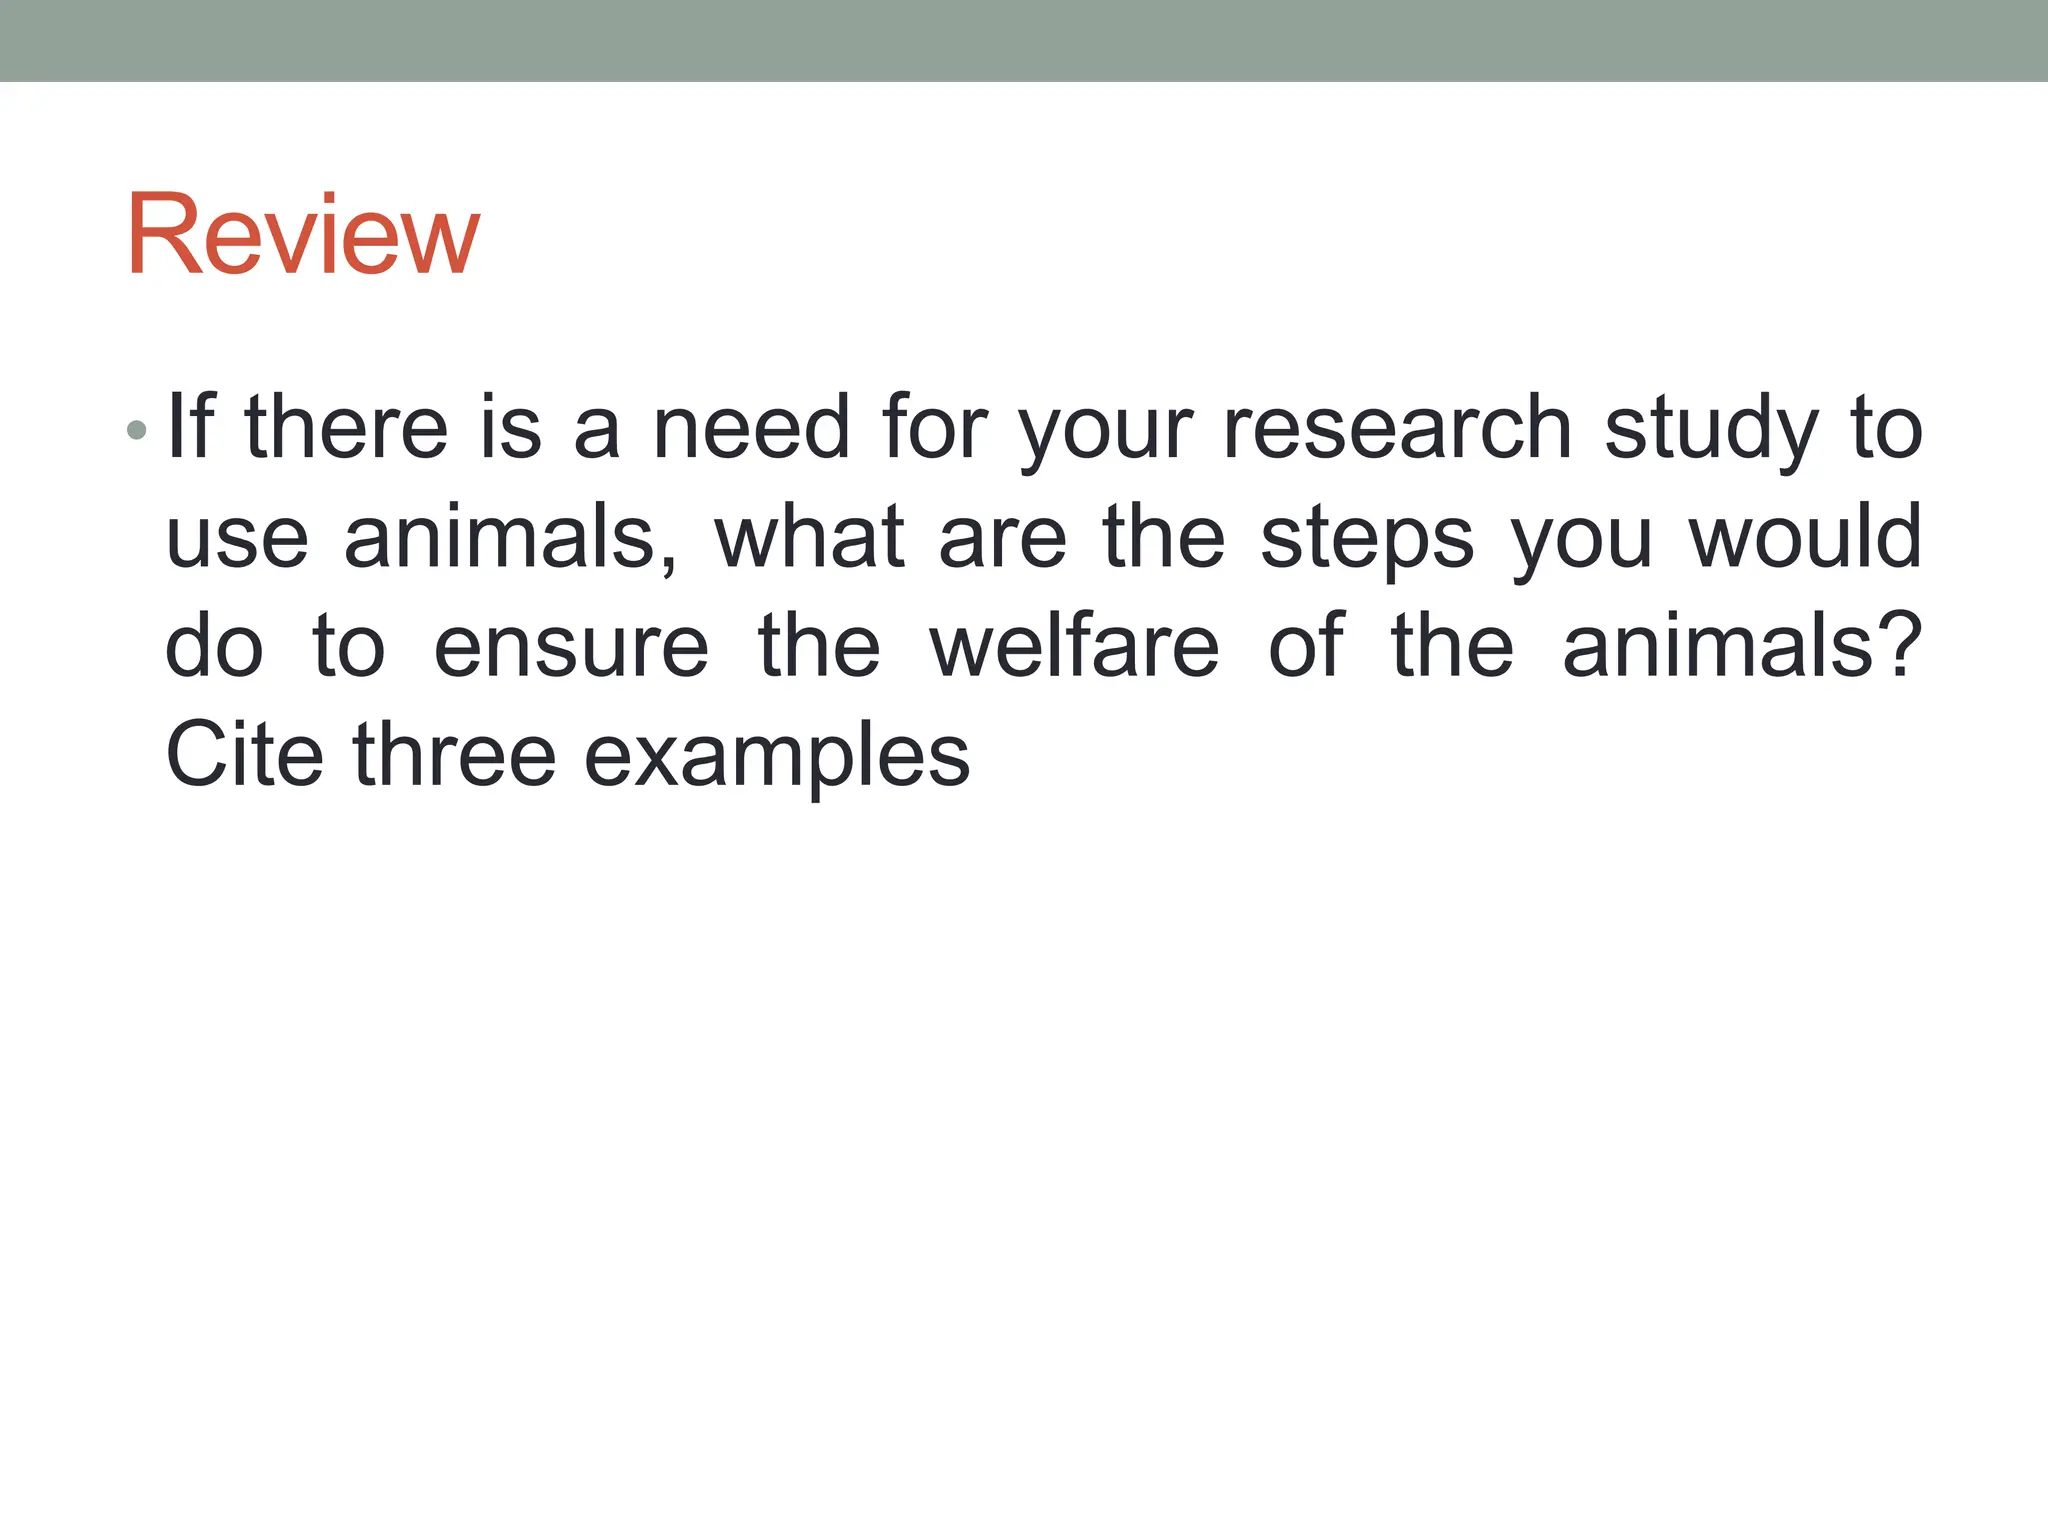Viewport: 2048px width, 1536px height.
Task: Click the word "use" starting the second line
Action: (237, 538)
